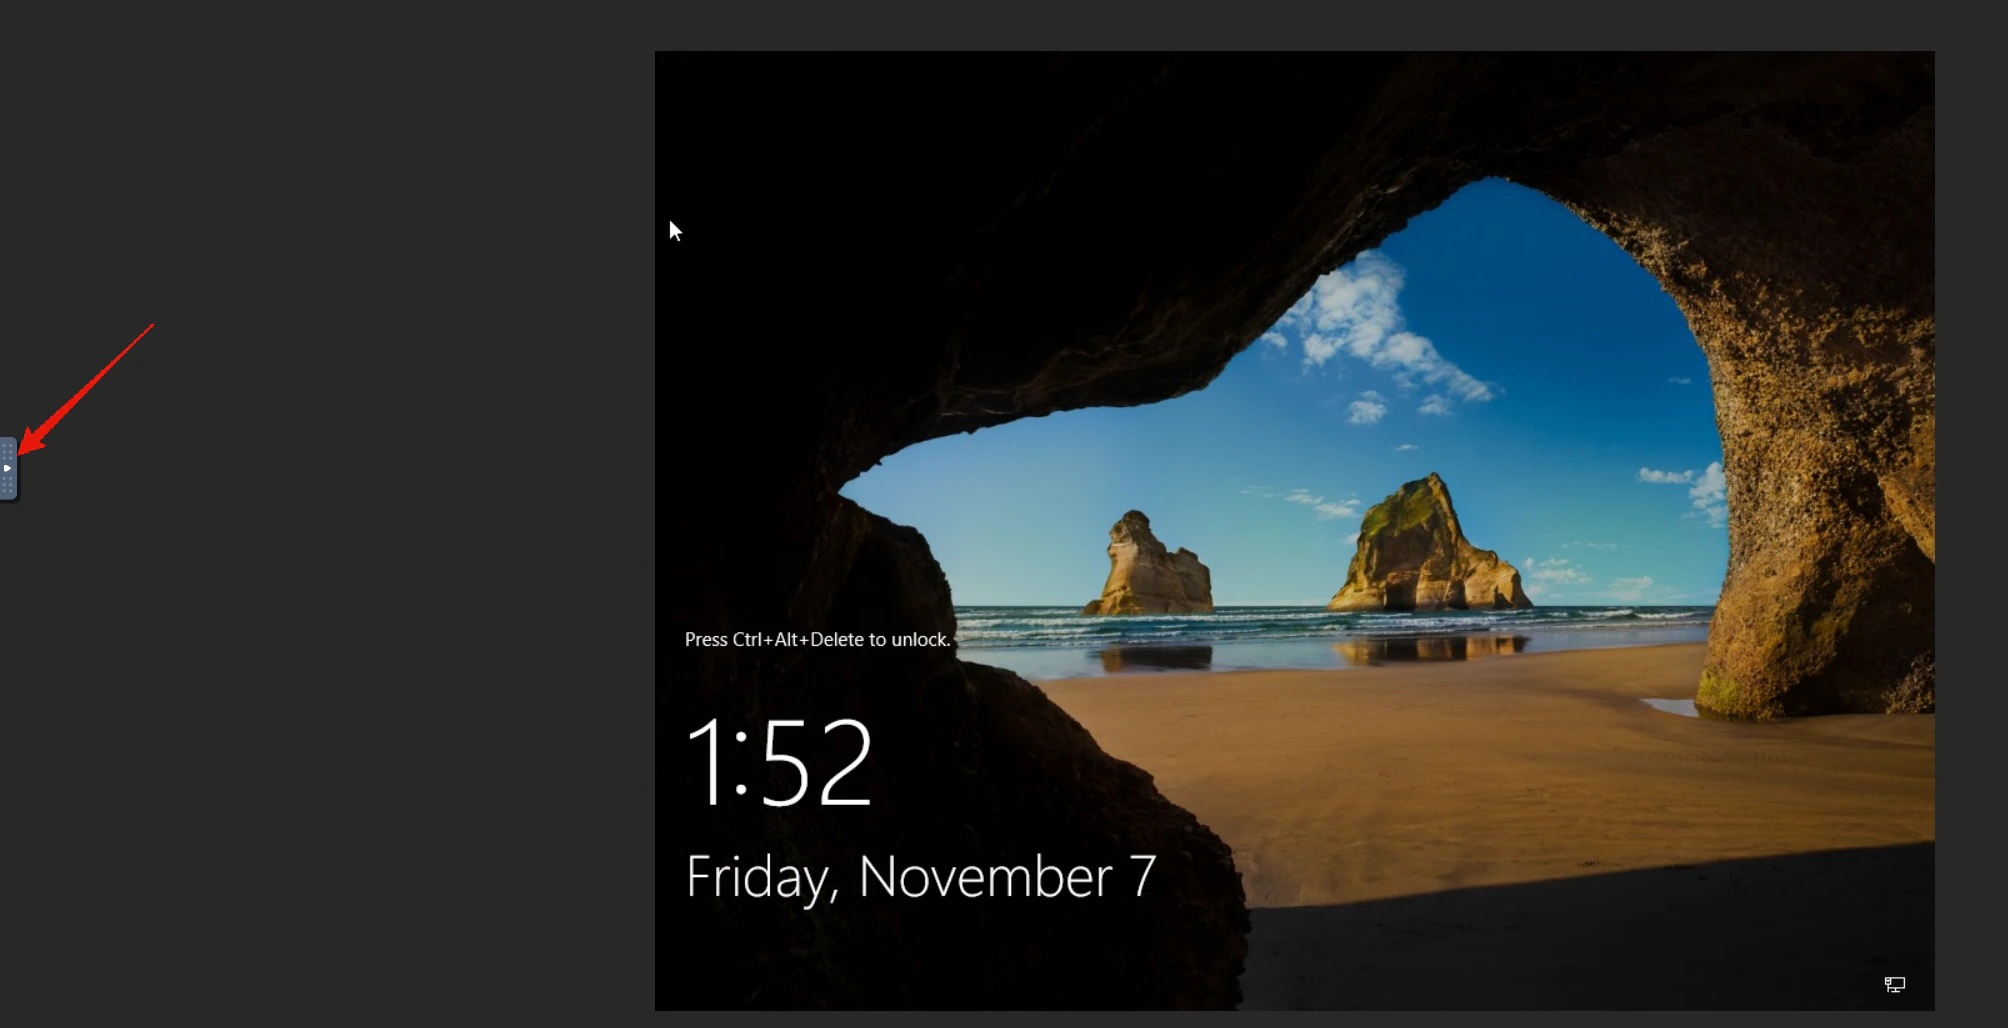Click the lower dotted grid on the side tab
The height and width of the screenshot is (1028, 2008).
tap(7, 485)
